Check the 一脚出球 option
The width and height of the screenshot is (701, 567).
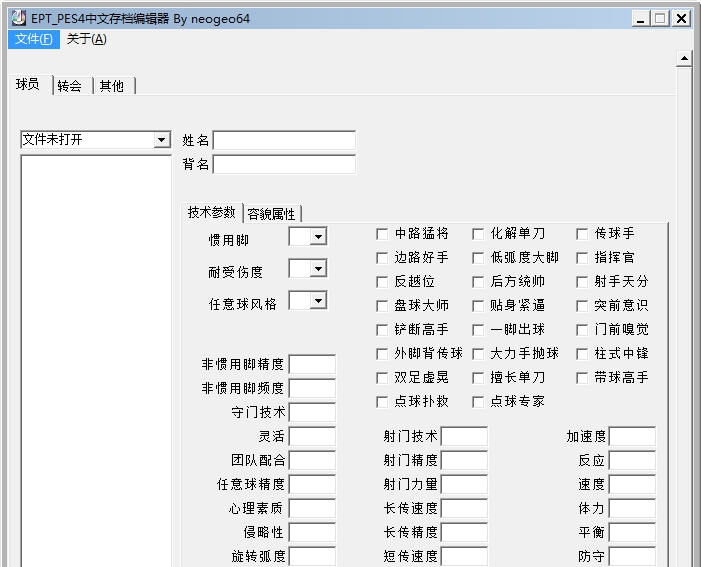click(478, 330)
